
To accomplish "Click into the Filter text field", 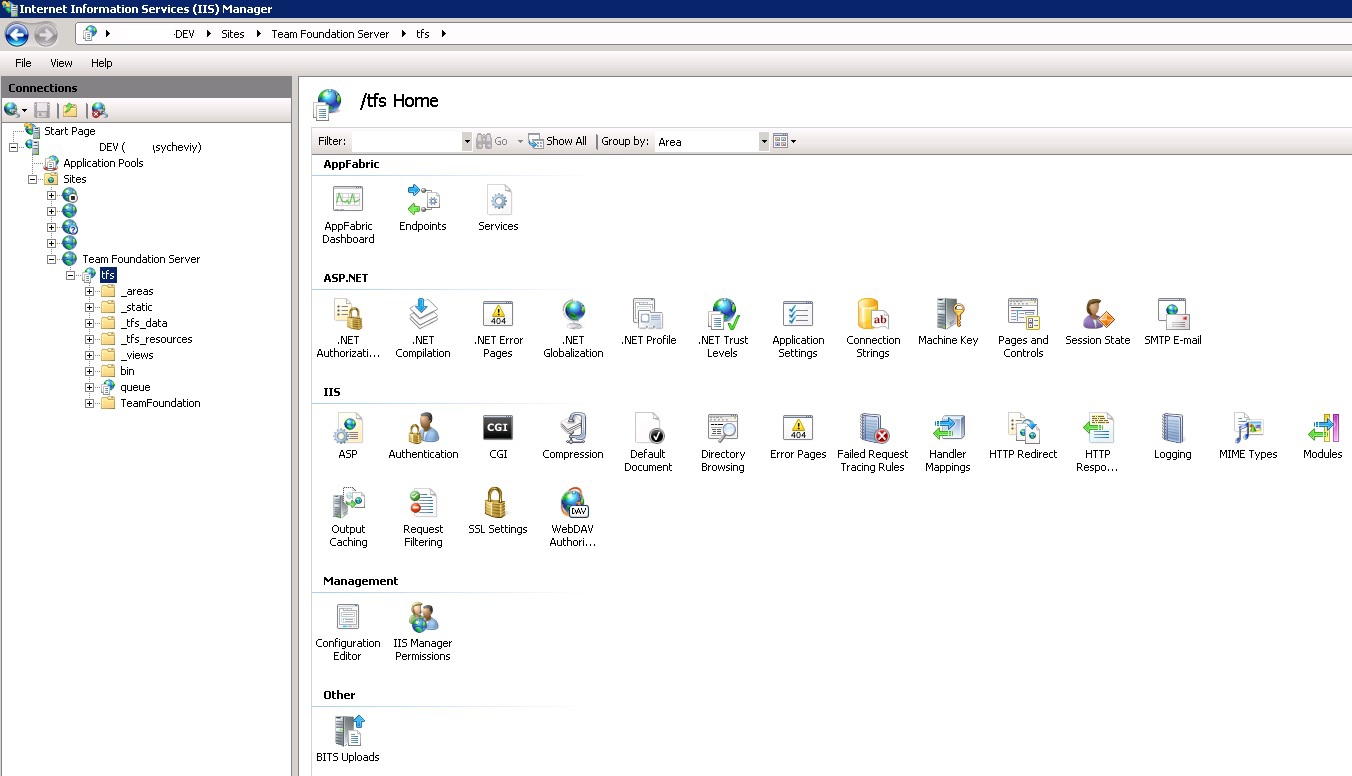I will [x=406, y=141].
